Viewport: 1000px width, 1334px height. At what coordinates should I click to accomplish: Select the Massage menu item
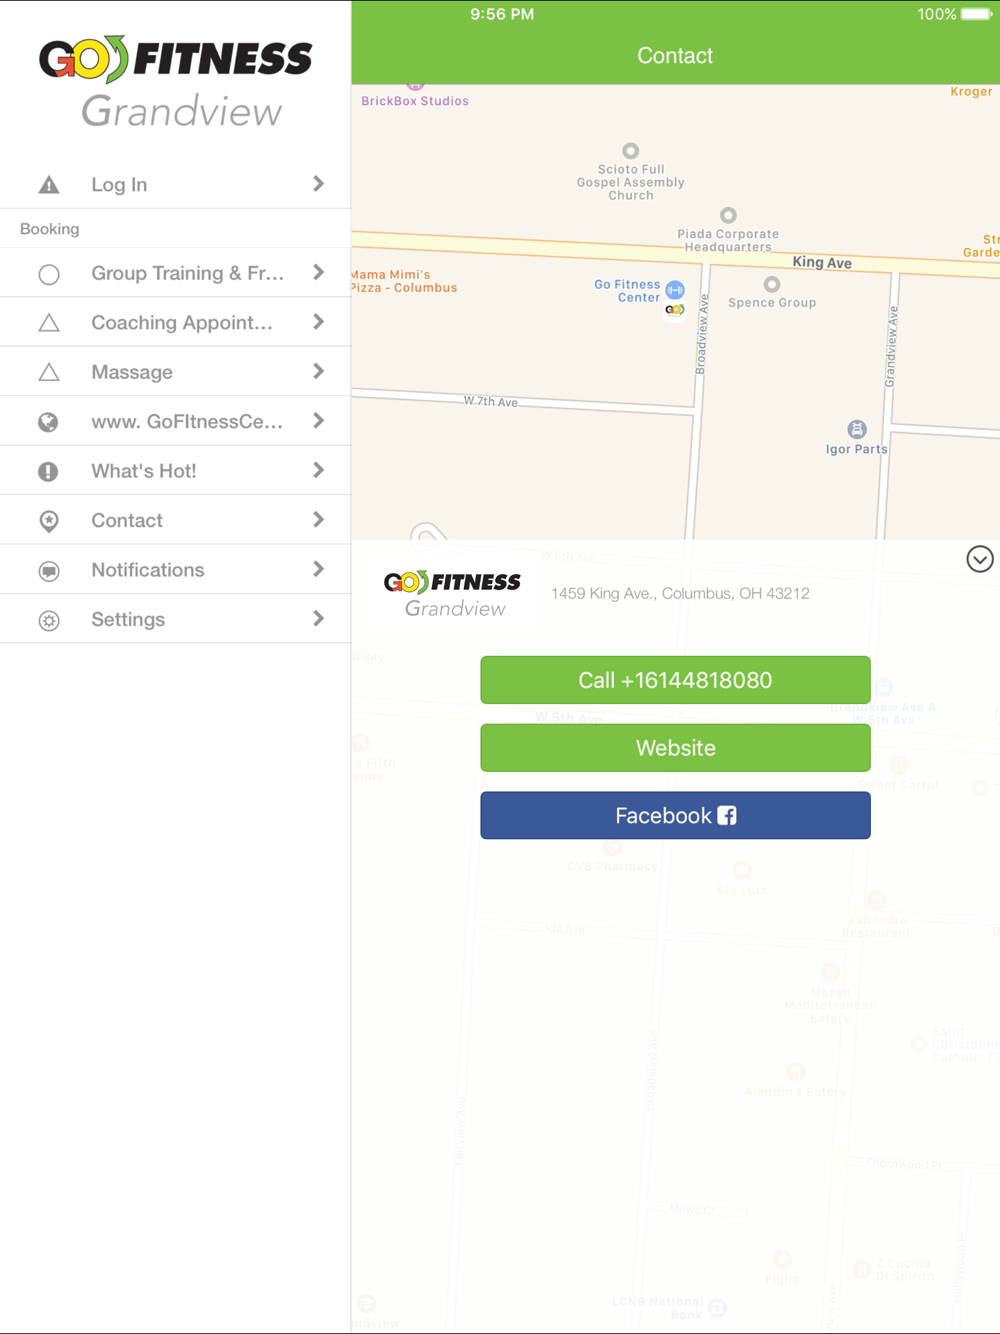coord(175,372)
